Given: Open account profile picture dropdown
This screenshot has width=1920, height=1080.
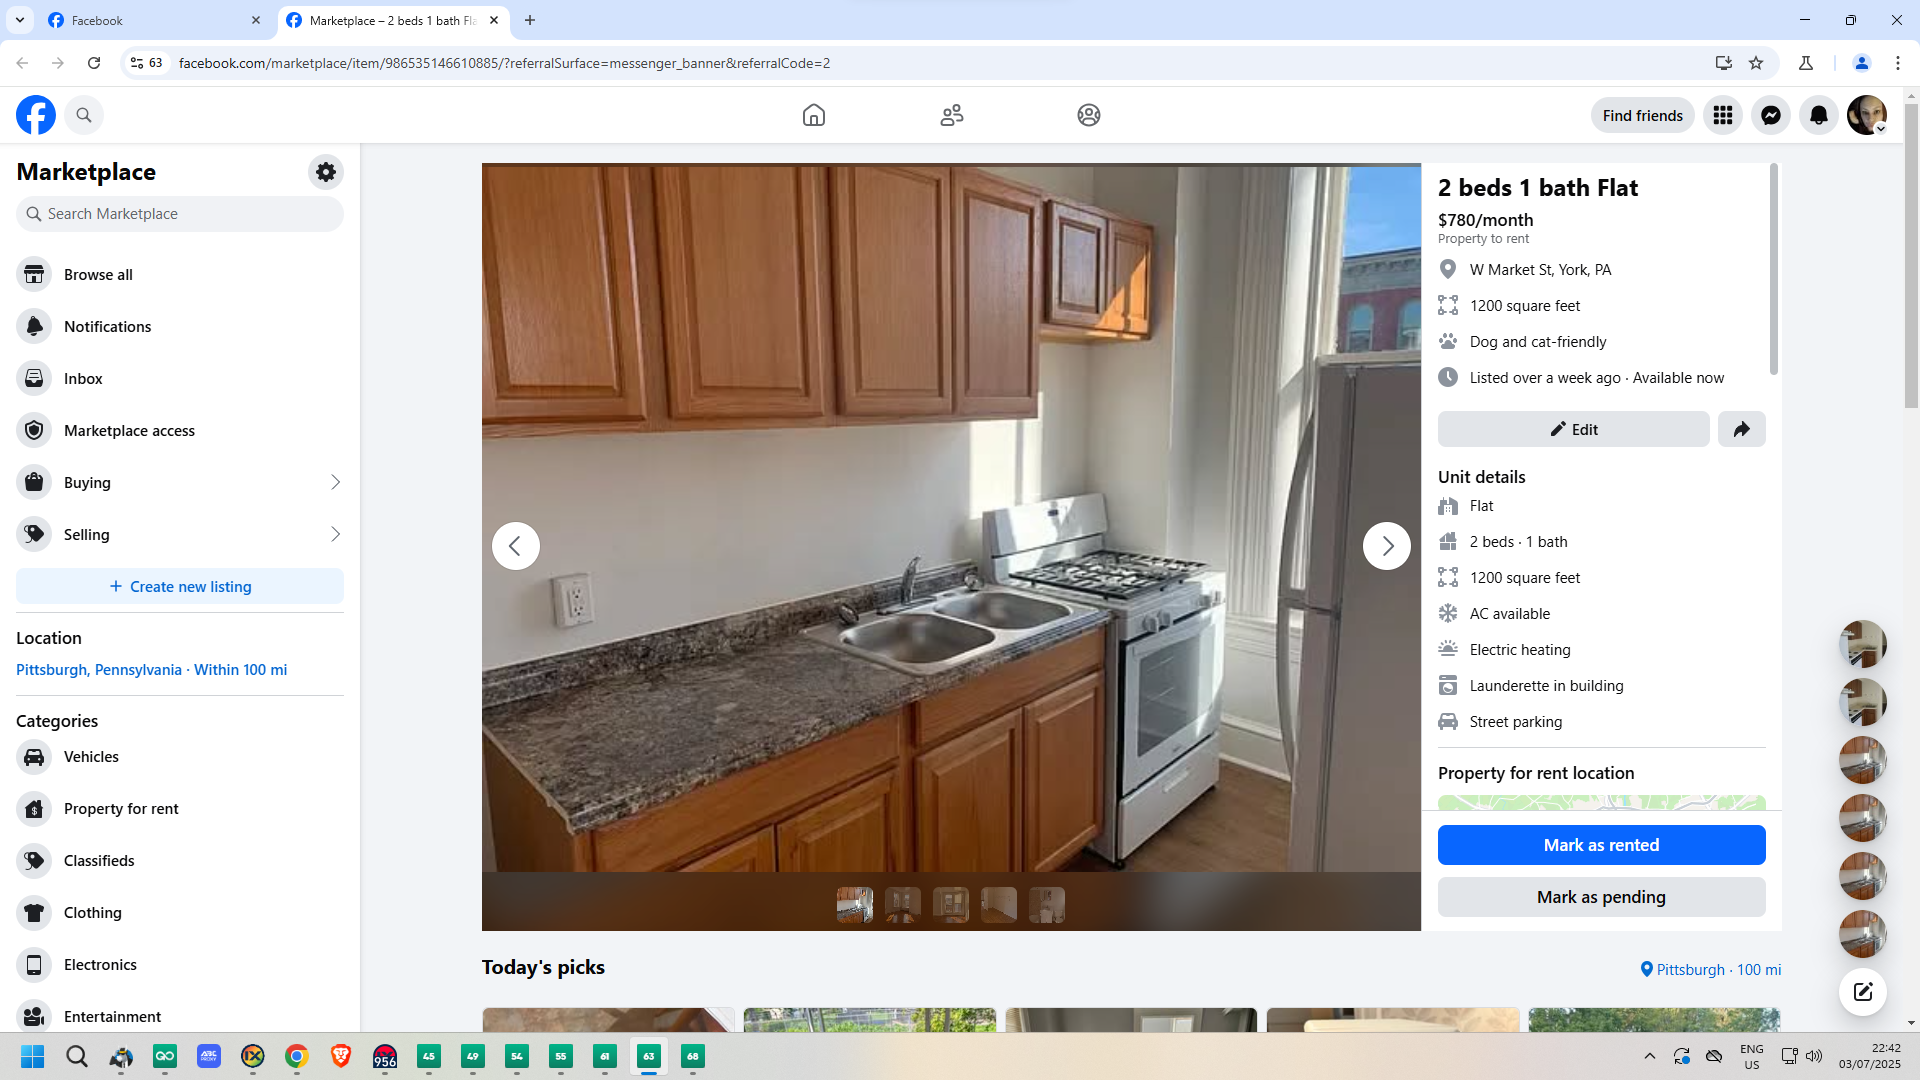Looking at the screenshot, I should tap(1866, 115).
